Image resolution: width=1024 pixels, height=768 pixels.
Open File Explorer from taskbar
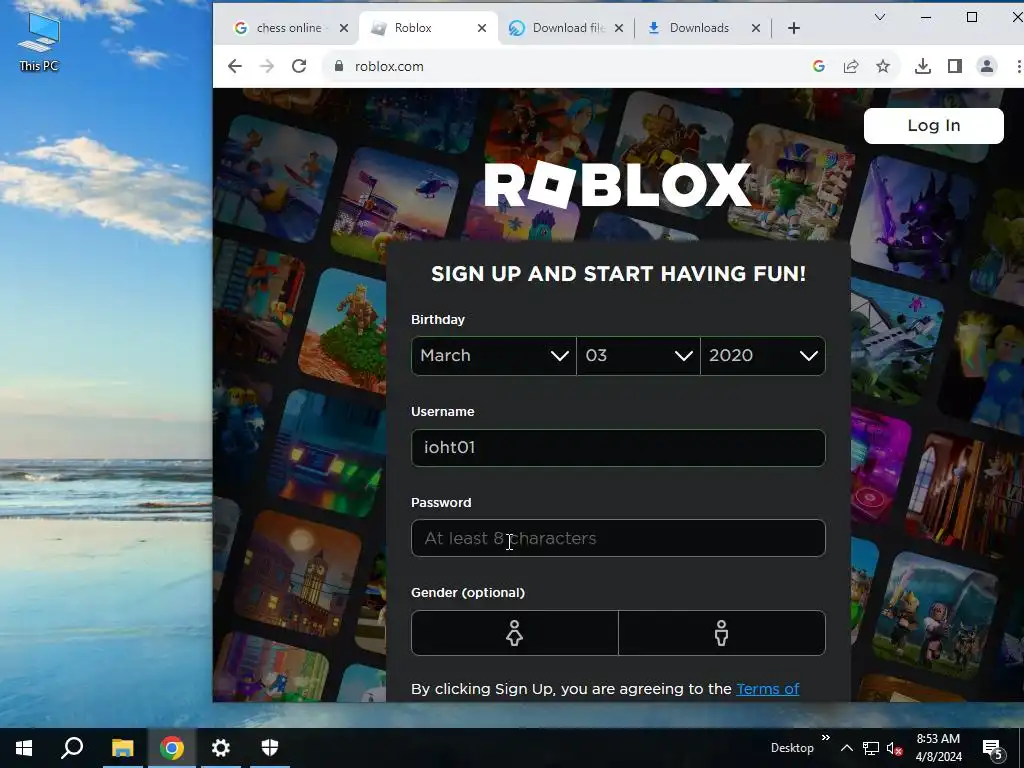122,748
